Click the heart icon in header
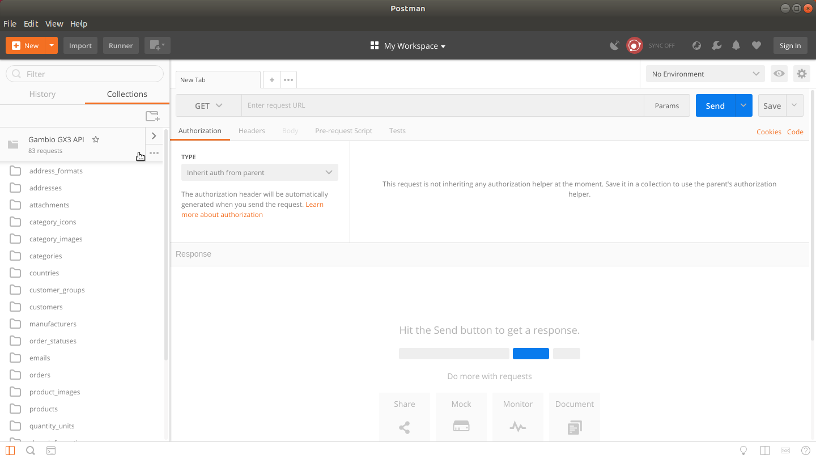The image size is (816, 459). click(756, 45)
